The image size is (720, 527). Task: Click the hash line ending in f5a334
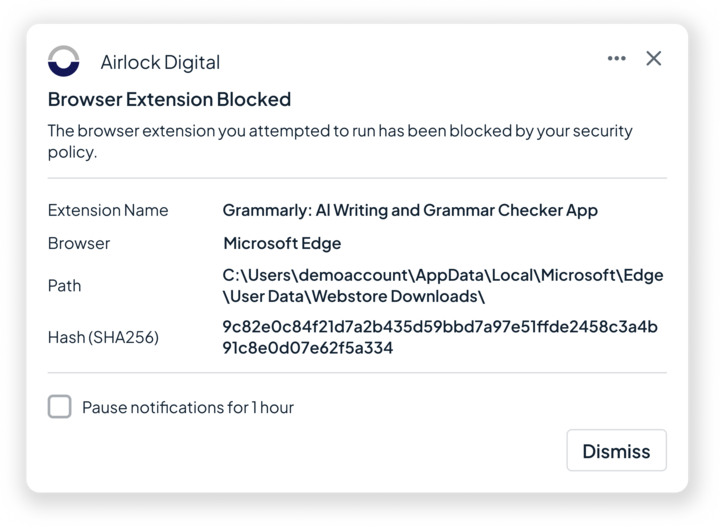[308, 349]
